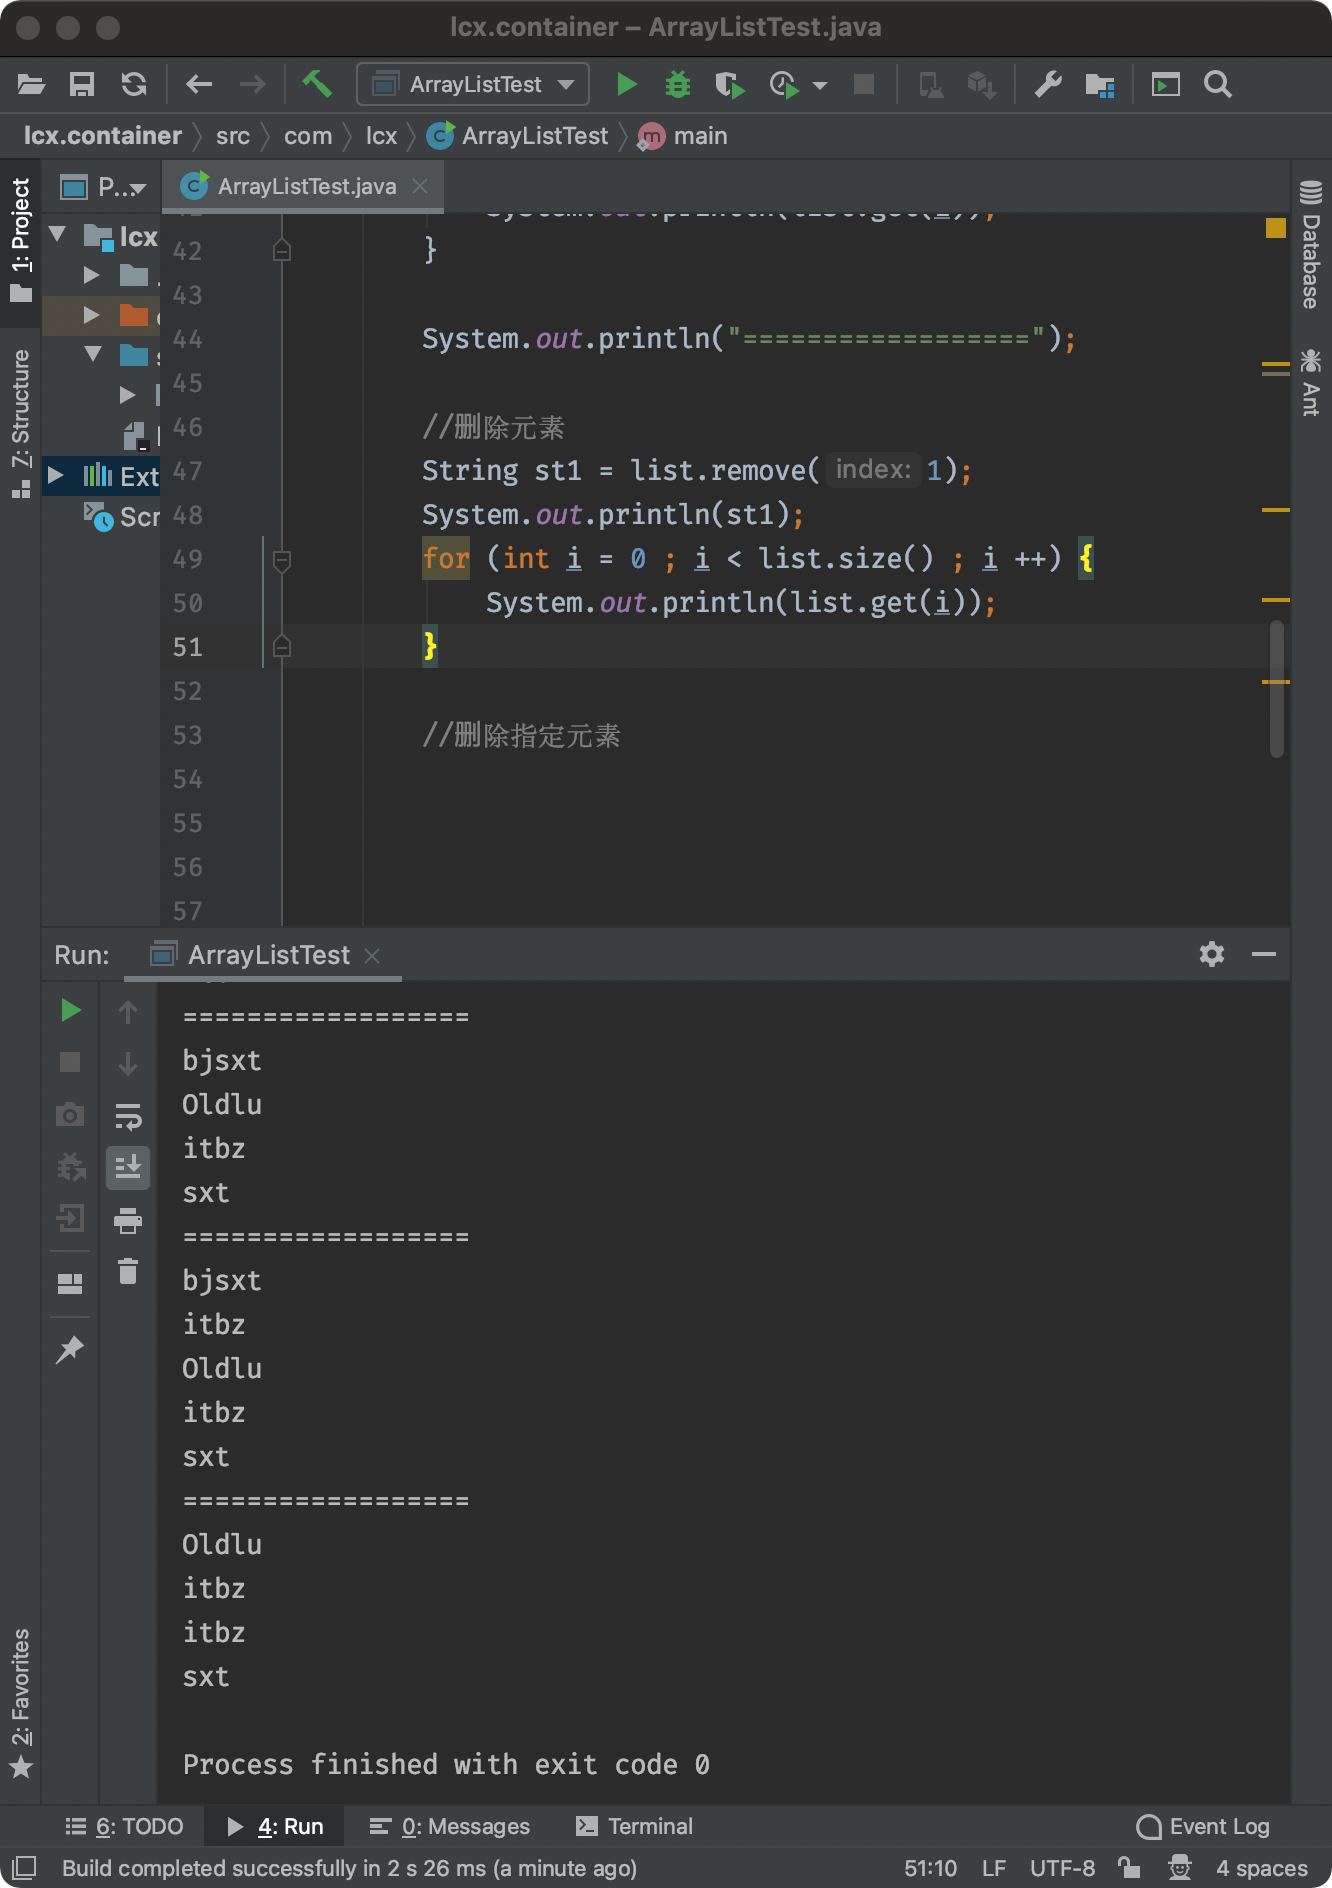The height and width of the screenshot is (1888, 1332).
Task: Open Project Structure icon
Action: (1100, 85)
